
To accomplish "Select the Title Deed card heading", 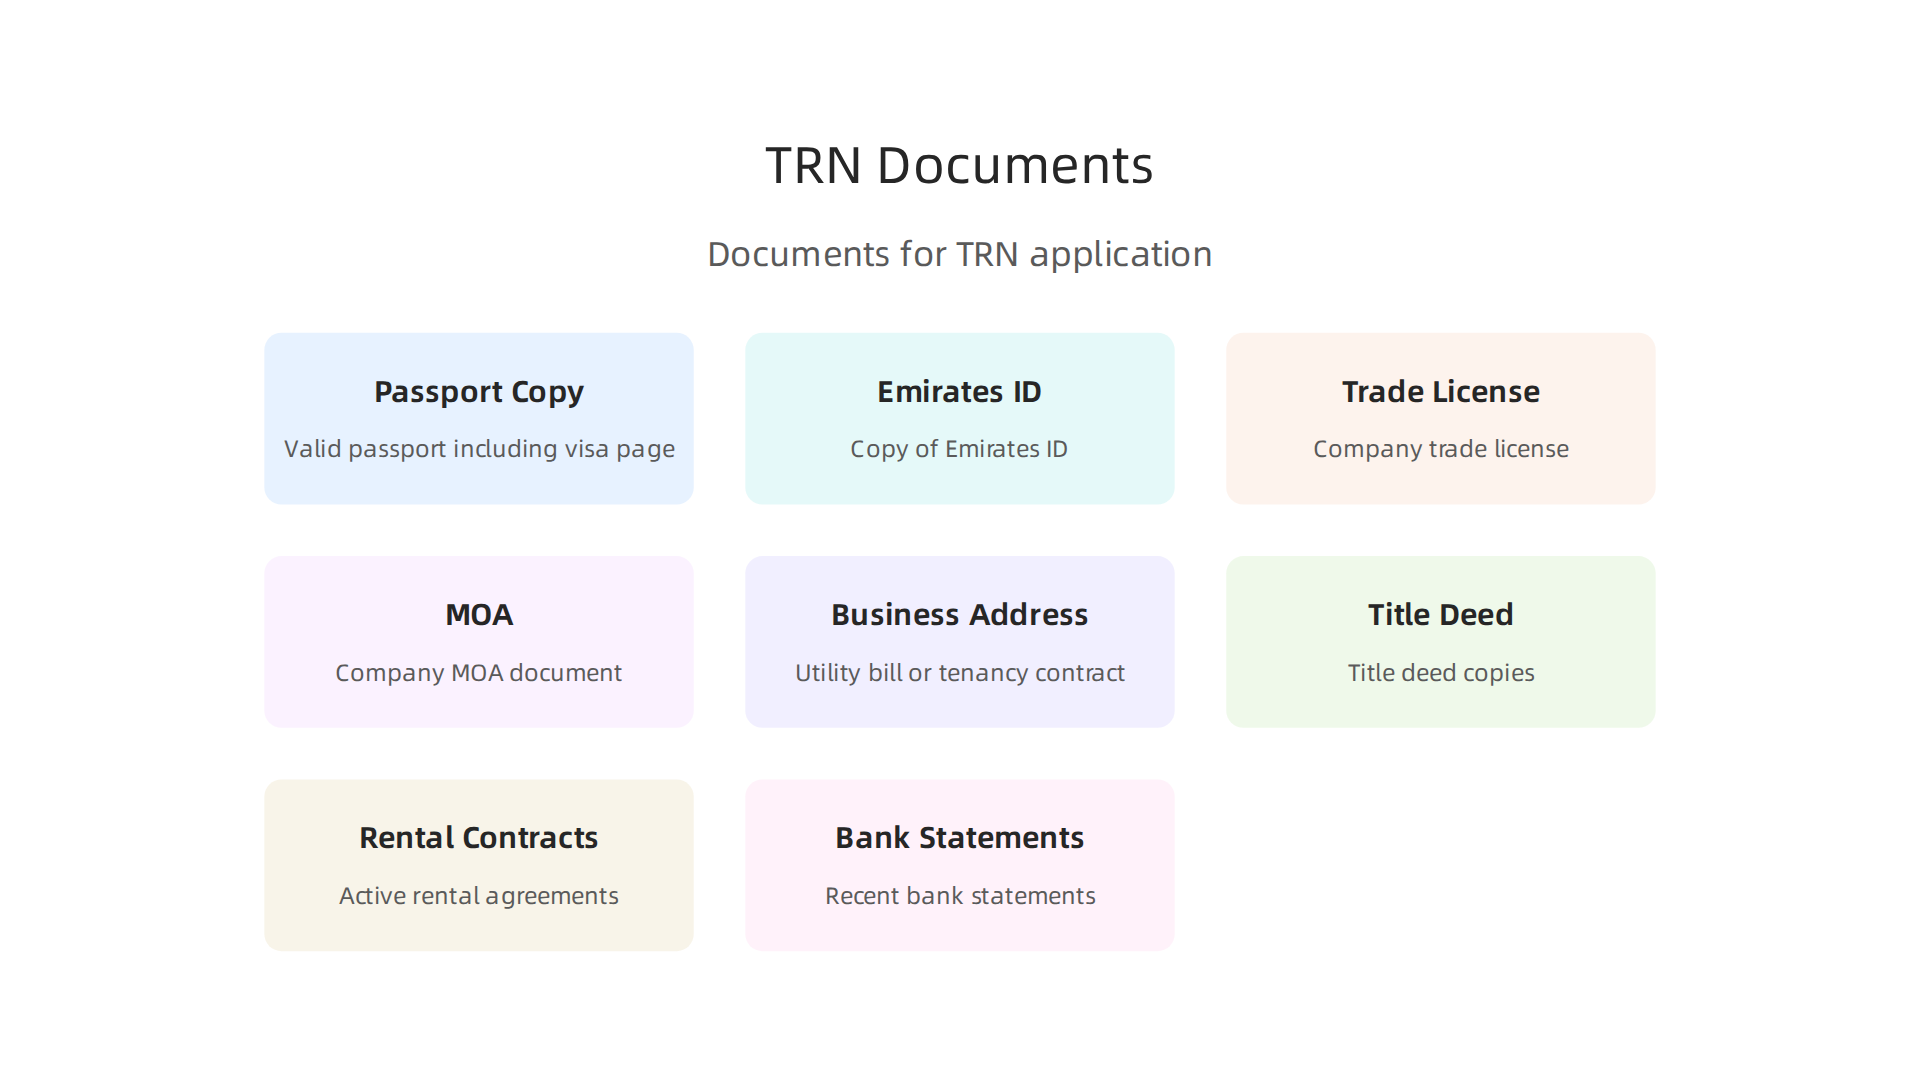I will click(1440, 614).
